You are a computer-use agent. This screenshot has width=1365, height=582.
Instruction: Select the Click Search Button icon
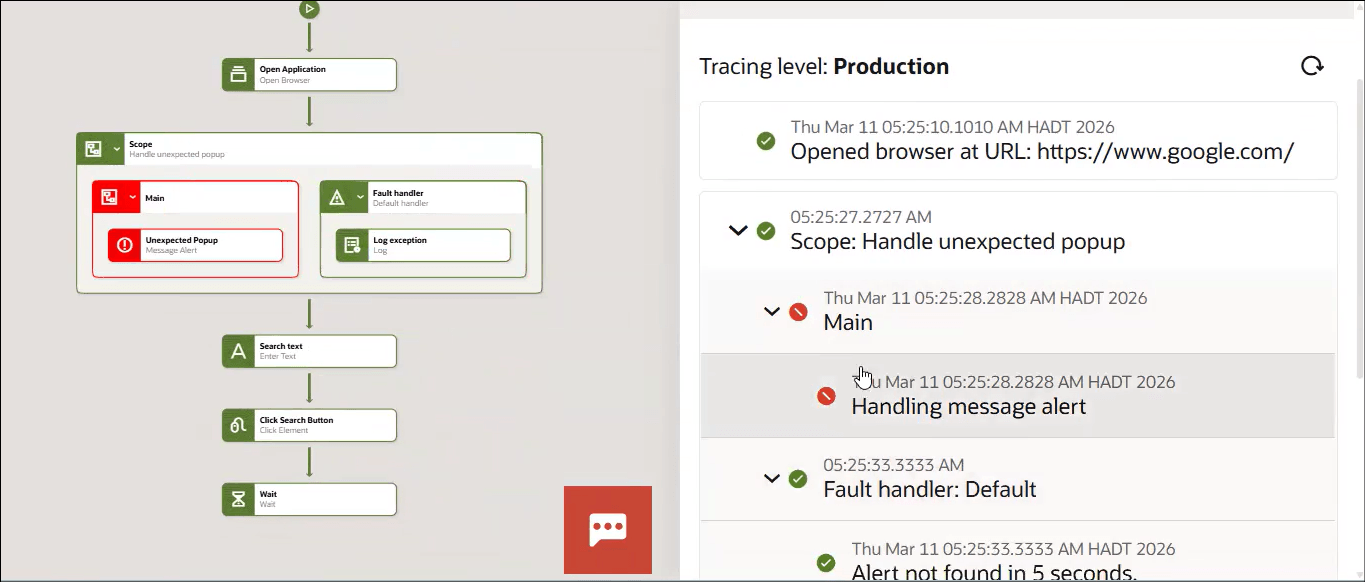click(238, 425)
